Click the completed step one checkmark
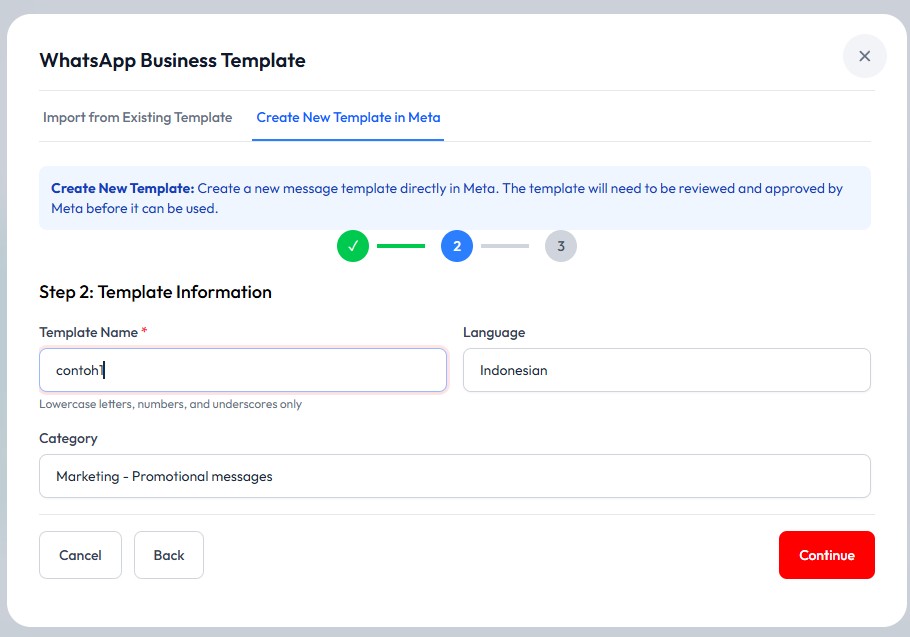 click(x=353, y=246)
